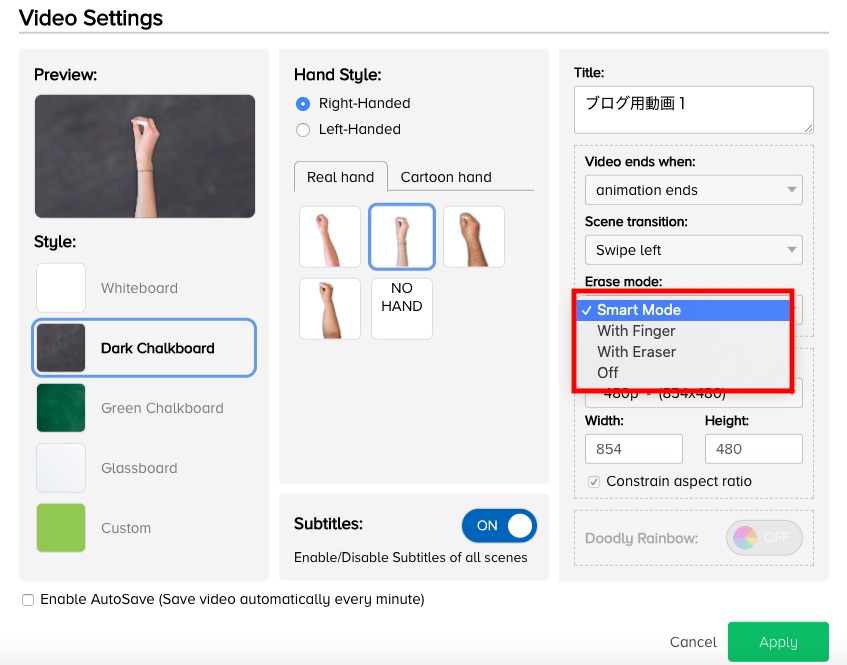Choose the dark-skinned hand thumbnail

(x=474, y=237)
